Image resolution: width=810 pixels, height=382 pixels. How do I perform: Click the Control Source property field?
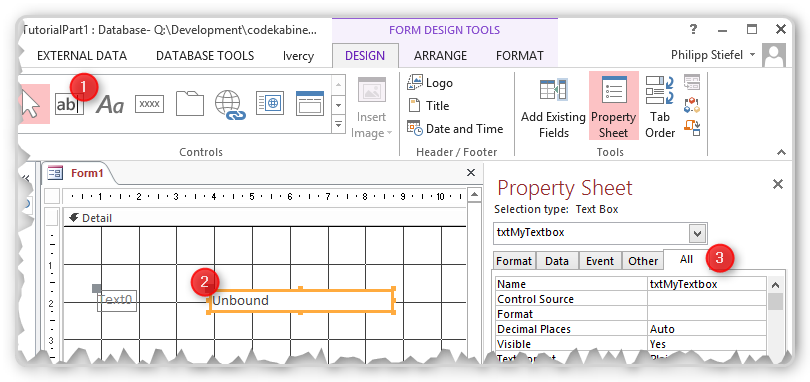tap(707, 299)
